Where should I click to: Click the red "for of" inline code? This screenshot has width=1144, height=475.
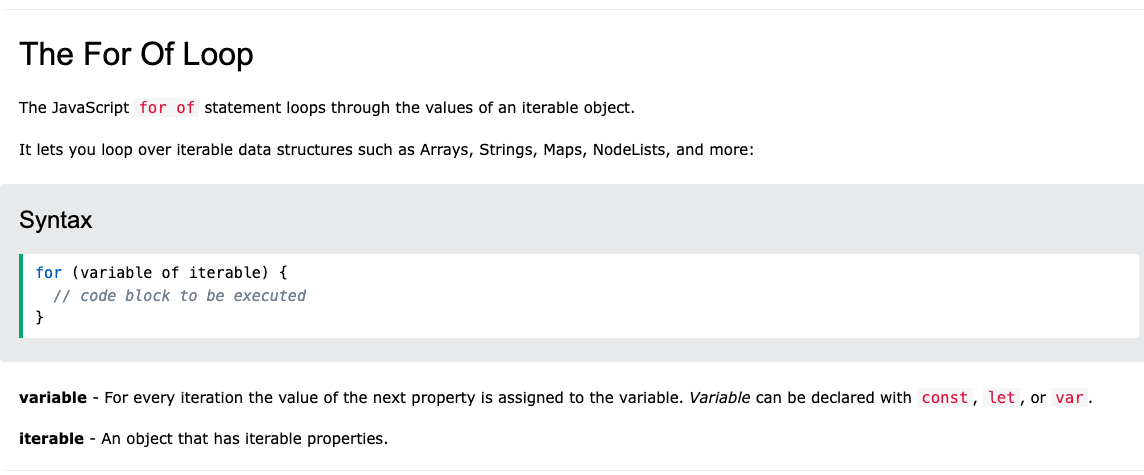click(166, 108)
